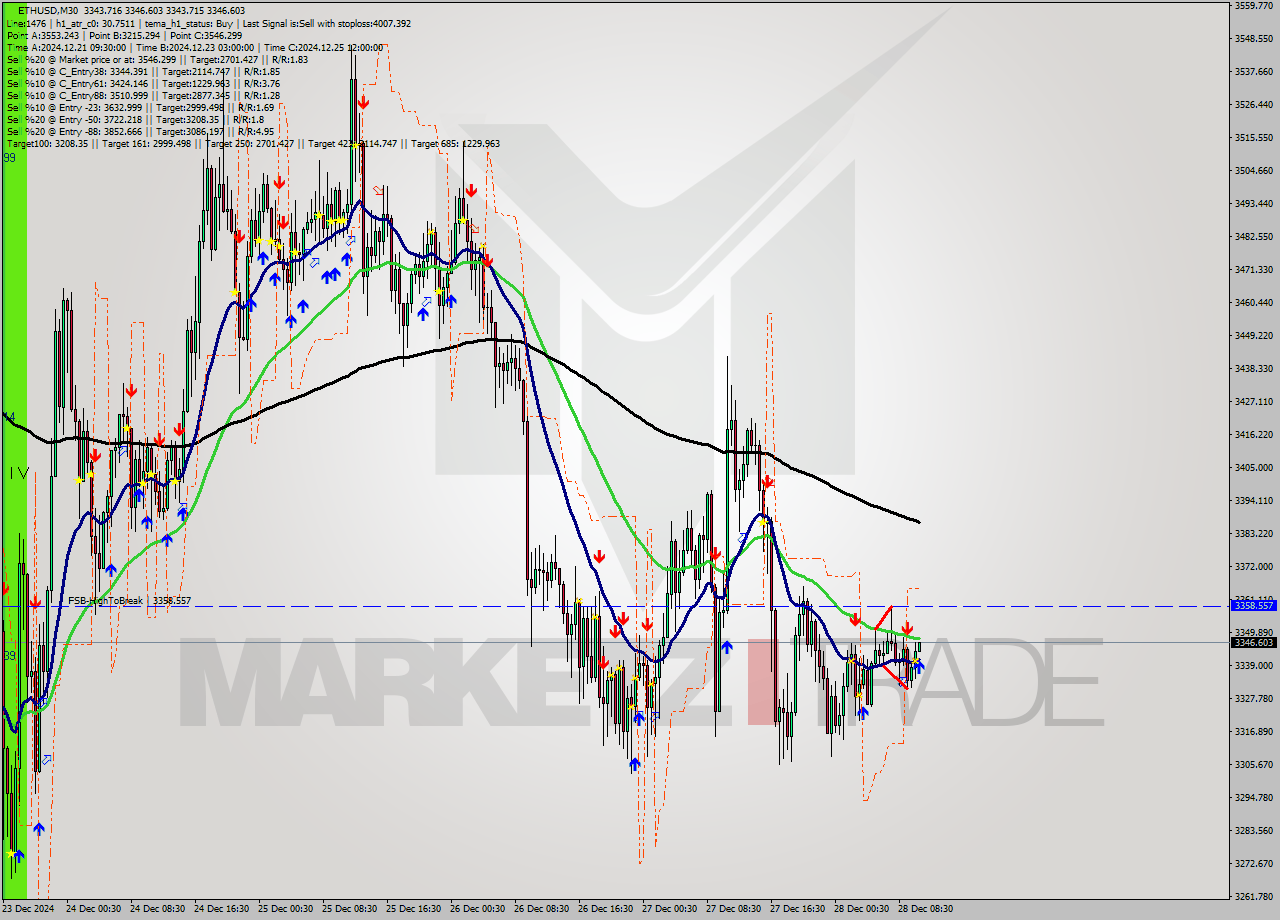1280x920 pixels.
Task: Click the 3526.440 price axis label
Action: point(1253,104)
